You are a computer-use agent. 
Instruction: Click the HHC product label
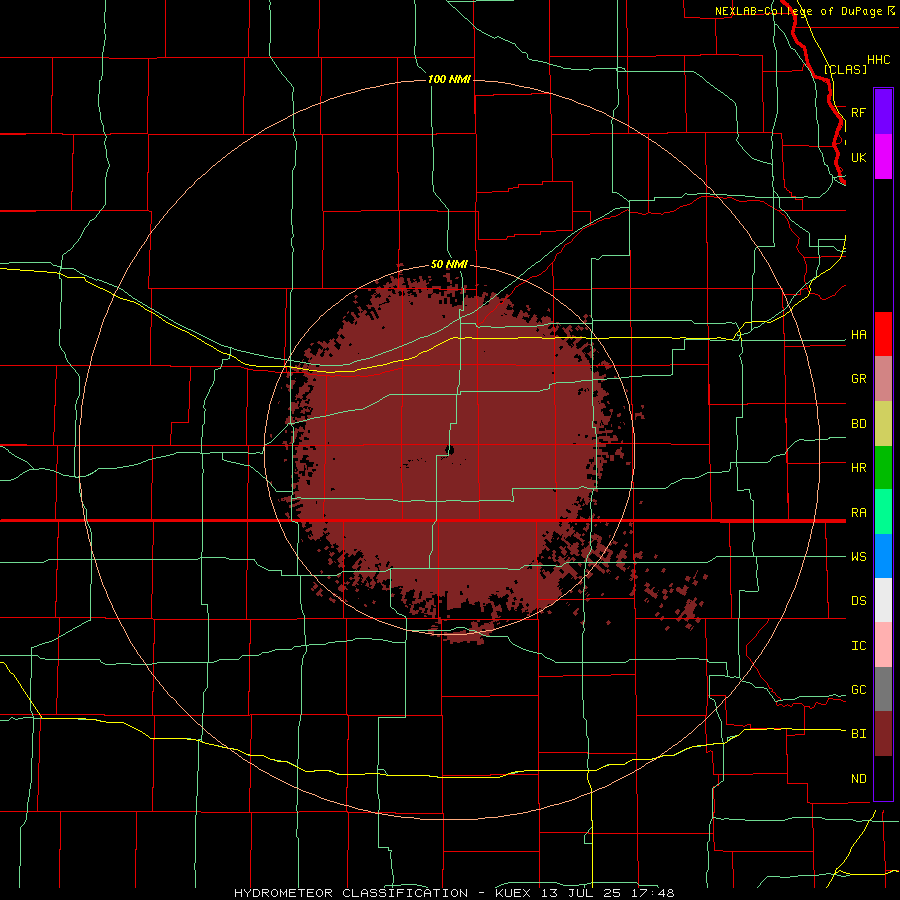878,60
